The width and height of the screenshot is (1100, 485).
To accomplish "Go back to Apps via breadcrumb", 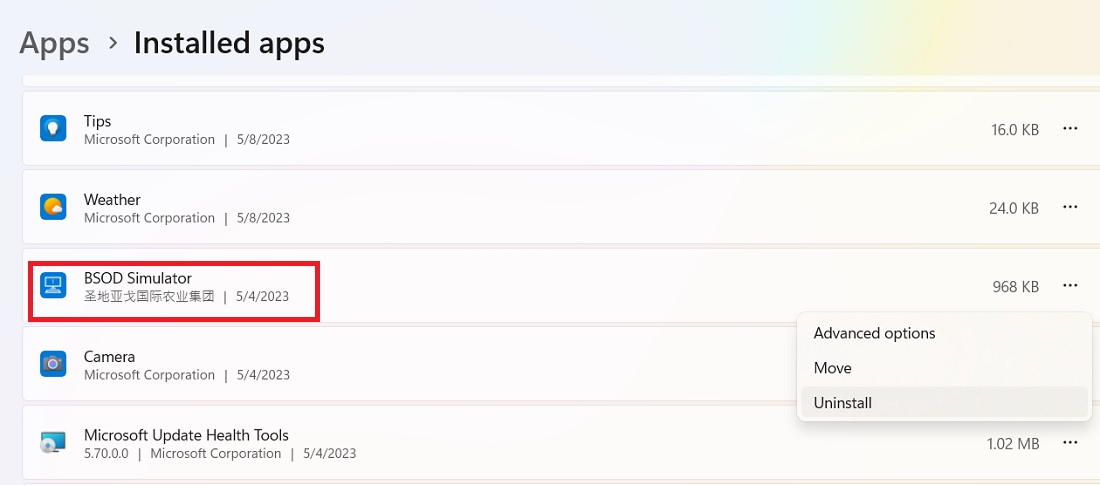I will point(55,43).
